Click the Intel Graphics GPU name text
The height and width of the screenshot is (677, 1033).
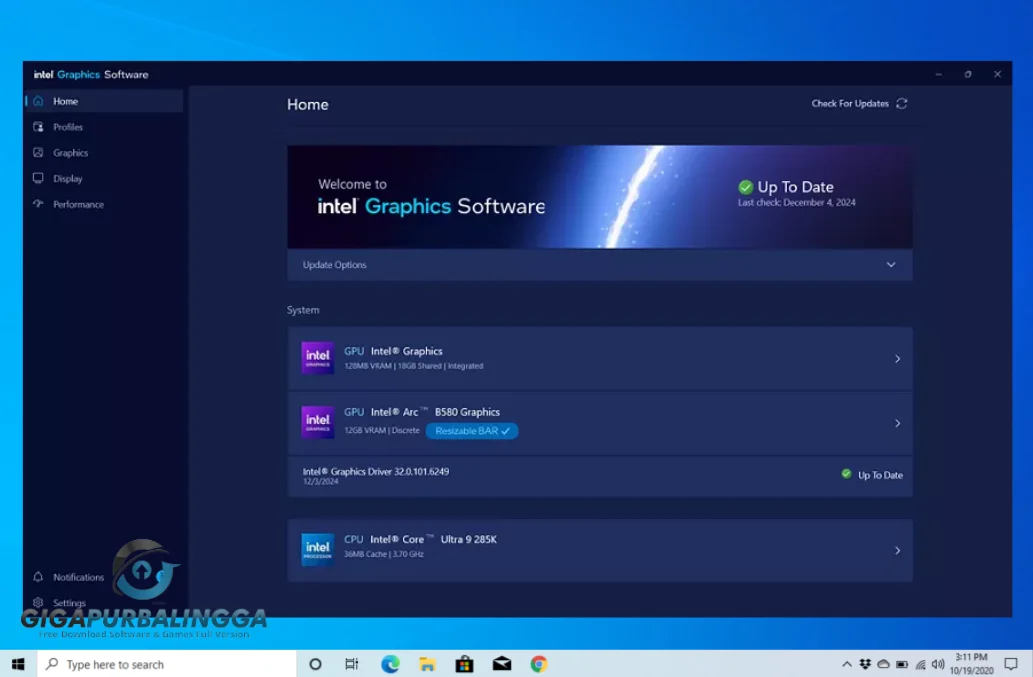click(406, 351)
